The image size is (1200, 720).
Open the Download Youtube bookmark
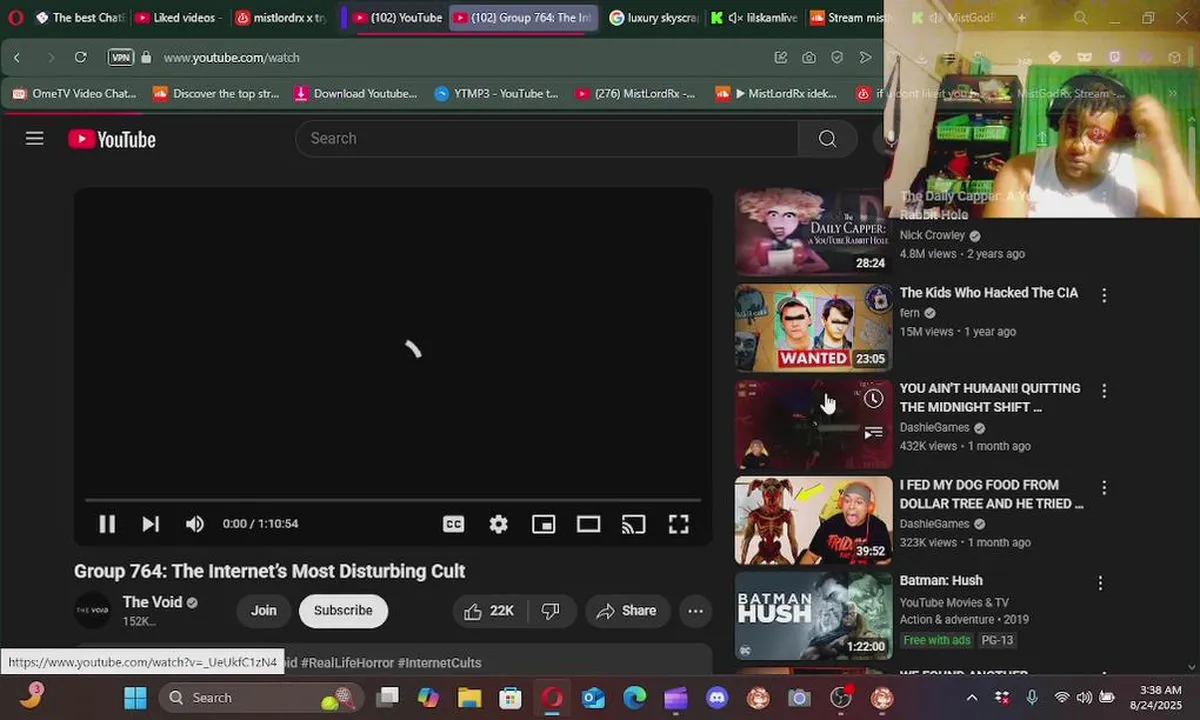[355, 93]
